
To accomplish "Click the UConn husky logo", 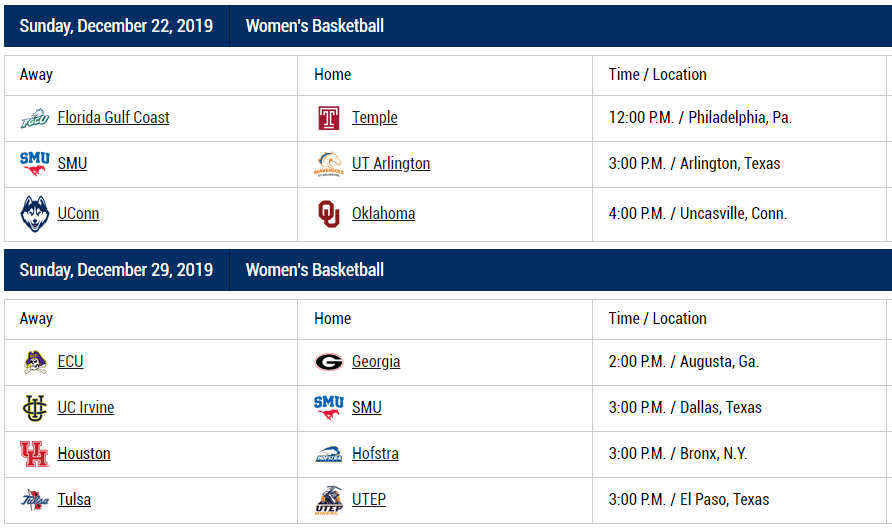I will [35, 214].
